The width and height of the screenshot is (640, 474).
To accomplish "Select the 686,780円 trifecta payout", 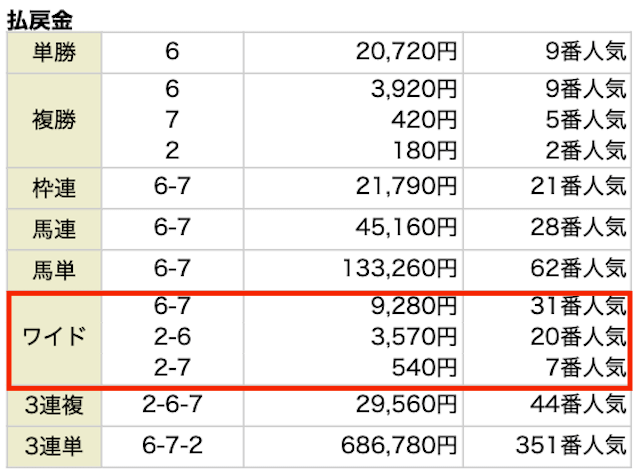I will 398,445.
